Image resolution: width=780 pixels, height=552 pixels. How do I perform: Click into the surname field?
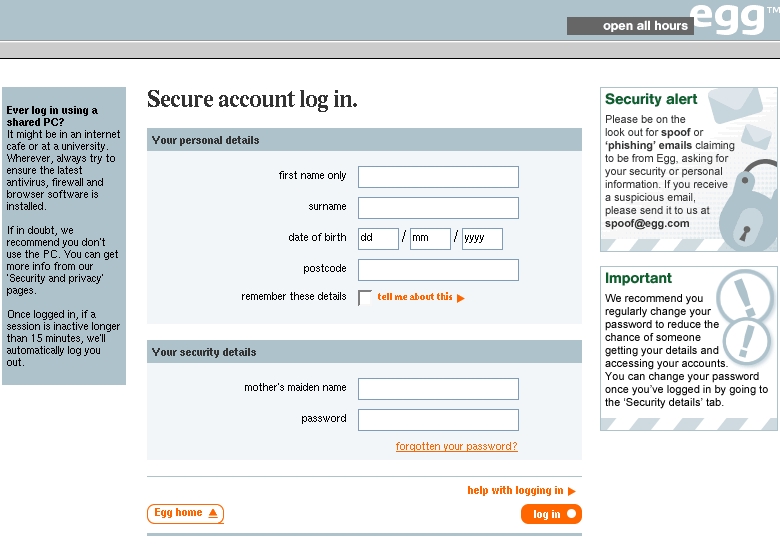pyautogui.click(x=438, y=208)
